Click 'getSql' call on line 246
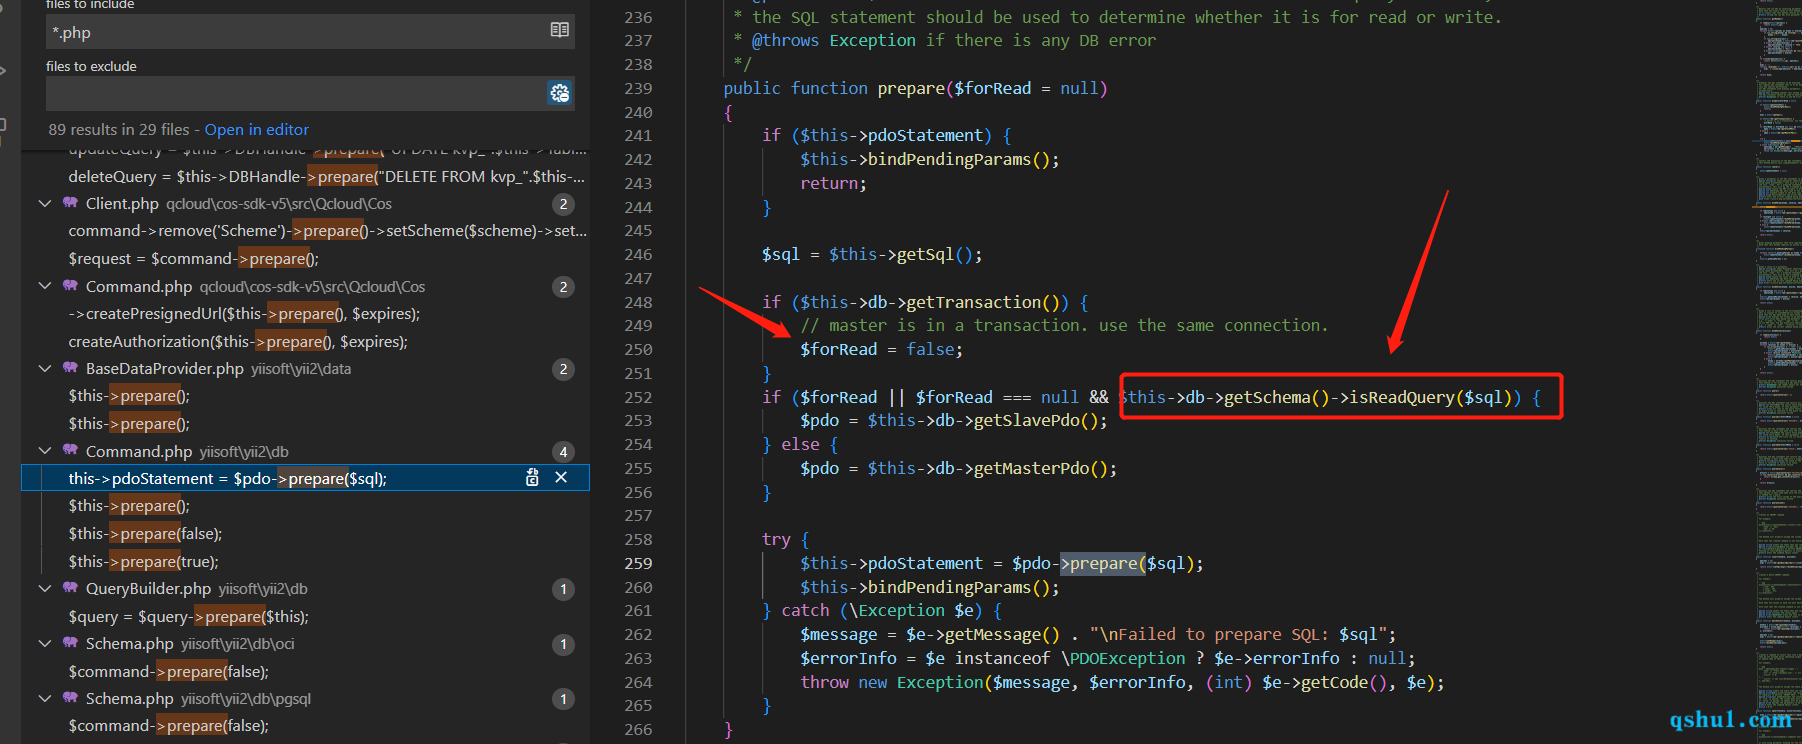This screenshot has height=744, width=1802. (925, 254)
